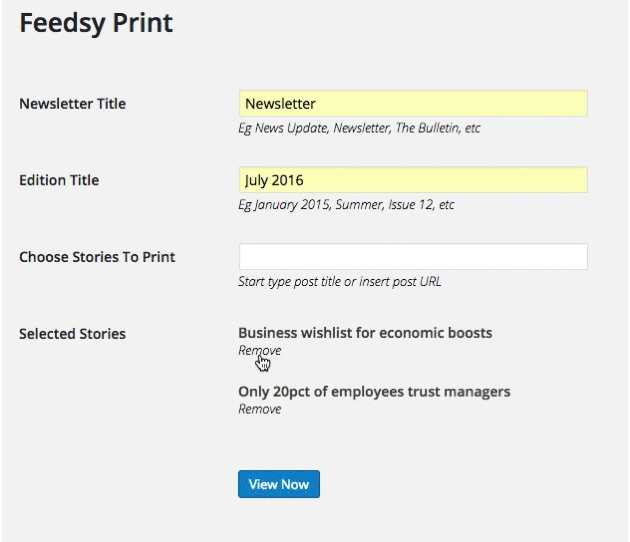Click the hint 'Start type post title or insert post URL'
The height and width of the screenshot is (542, 630).
[340, 281]
